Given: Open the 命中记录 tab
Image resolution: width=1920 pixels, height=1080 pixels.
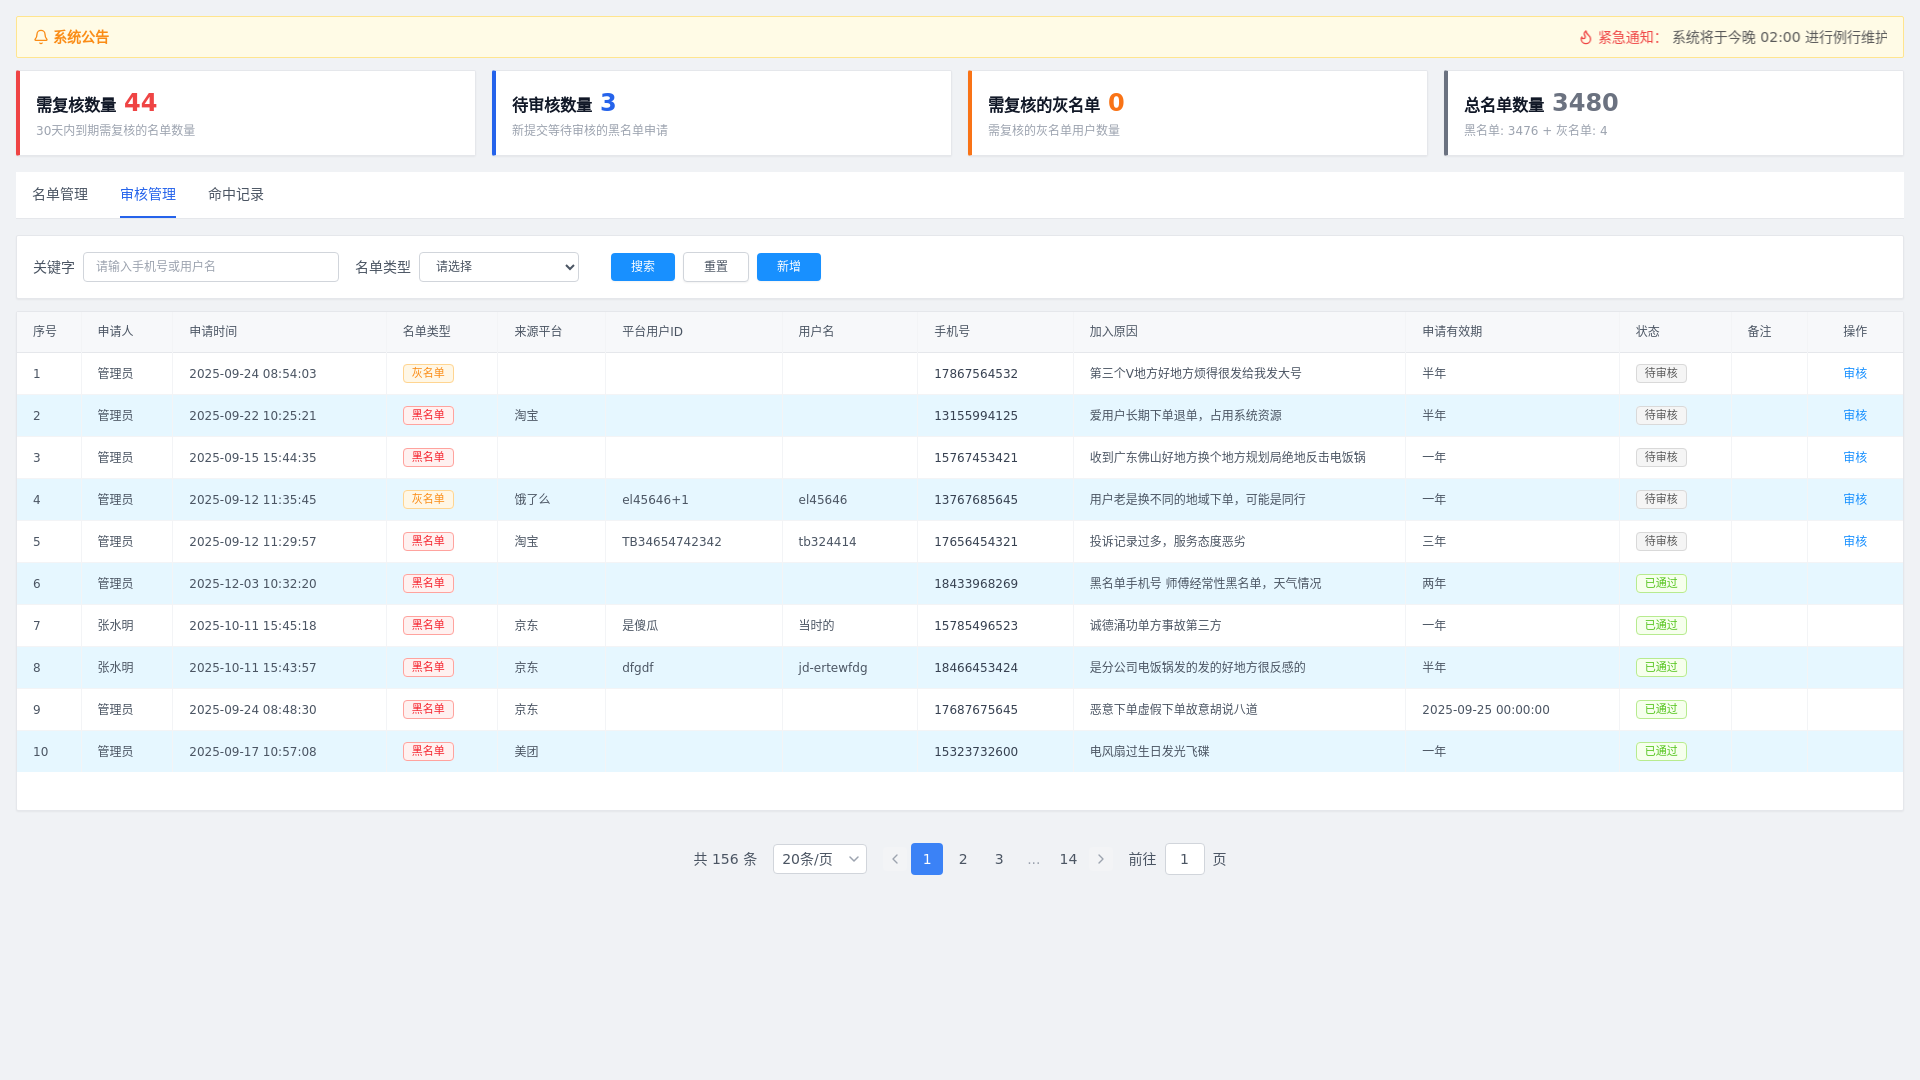Looking at the screenshot, I should pos(236,194).
